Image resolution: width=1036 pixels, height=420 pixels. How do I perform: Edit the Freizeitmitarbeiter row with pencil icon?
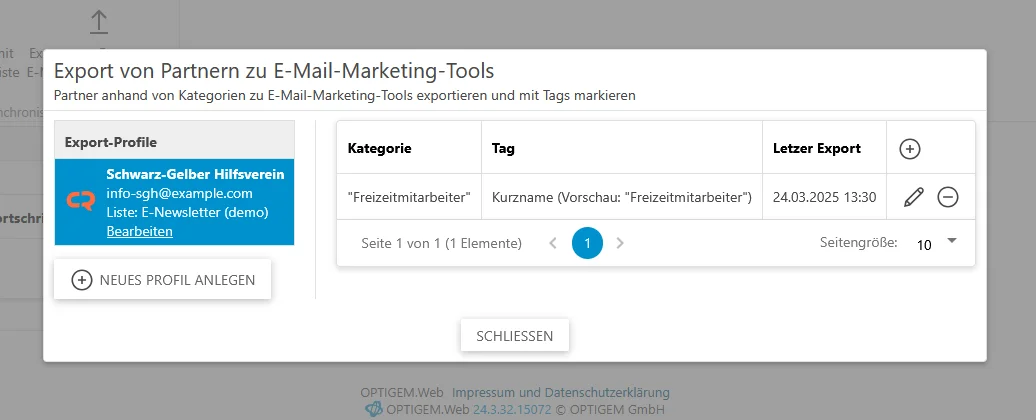tap(914, 197)
